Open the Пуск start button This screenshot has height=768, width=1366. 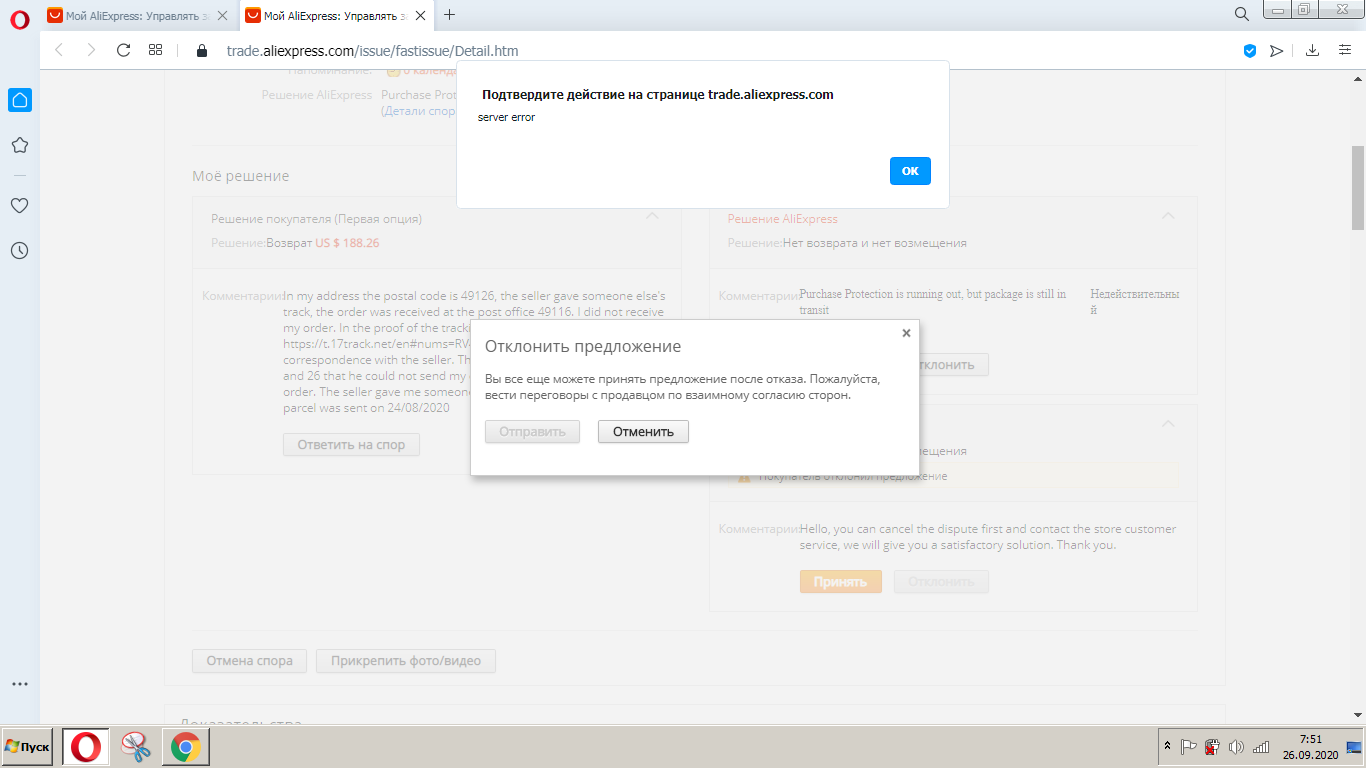pos(28,747)
